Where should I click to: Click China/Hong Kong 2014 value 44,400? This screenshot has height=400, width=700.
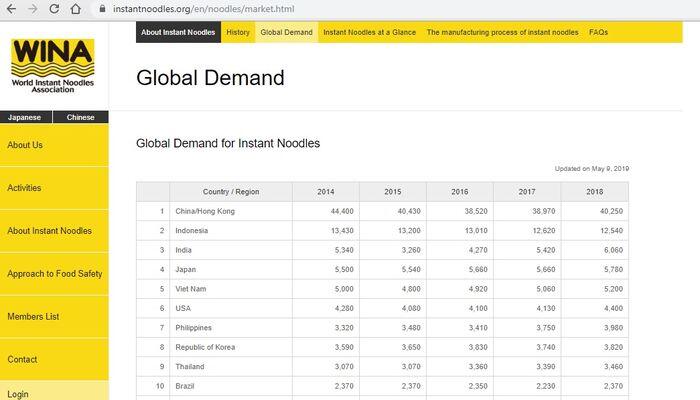(x=342, y=211)
